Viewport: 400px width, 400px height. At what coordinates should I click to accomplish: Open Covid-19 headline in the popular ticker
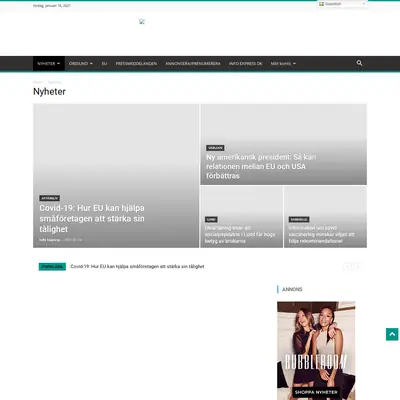click(137, 267)
